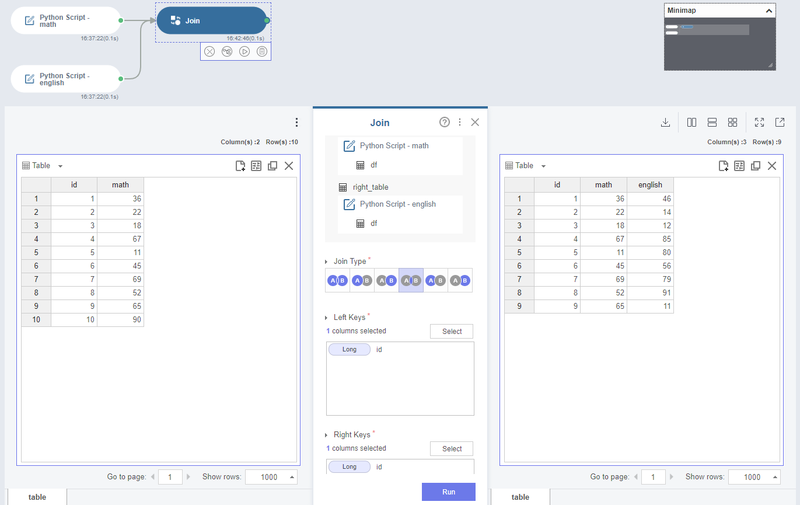Open Join panel help icon
800x505 pixels.
pos(445,122)
